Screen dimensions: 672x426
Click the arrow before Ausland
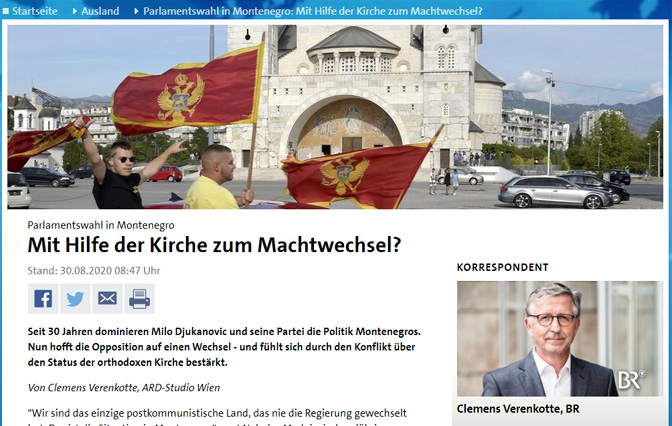point(75,11)
